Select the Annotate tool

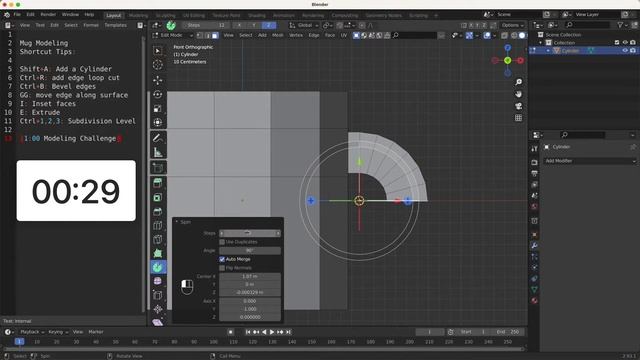point(158,138)
